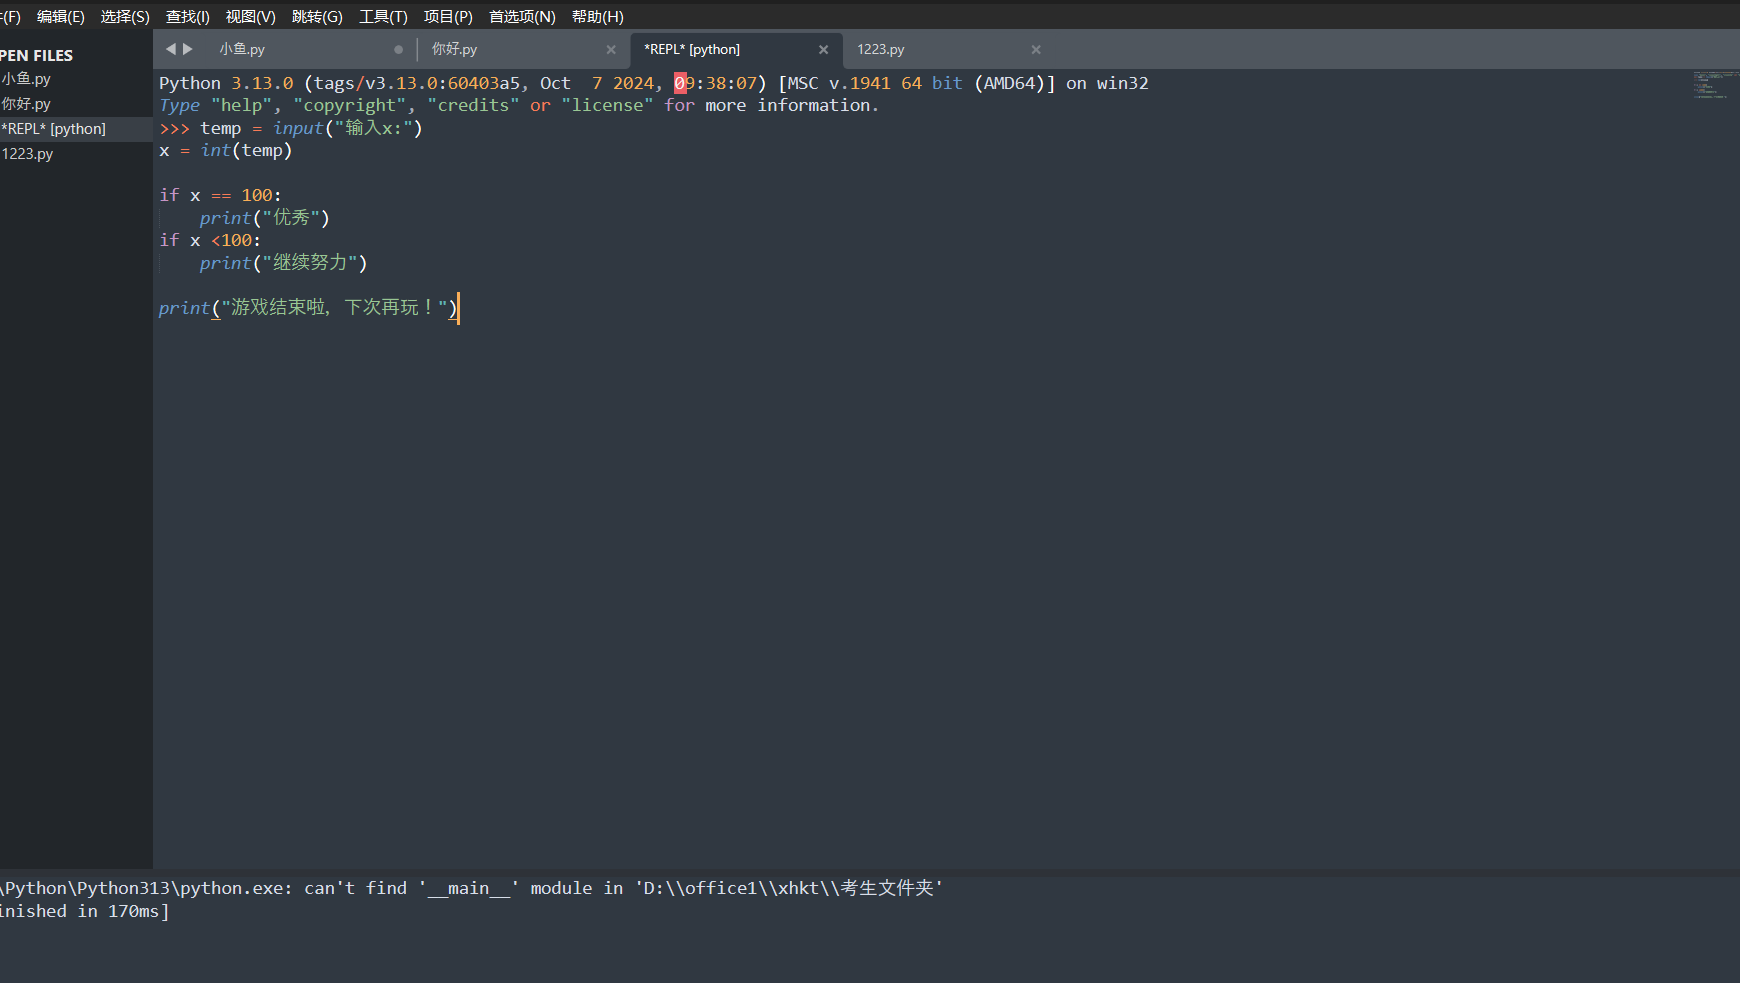Close the 你好.py tab

point(611,49)
